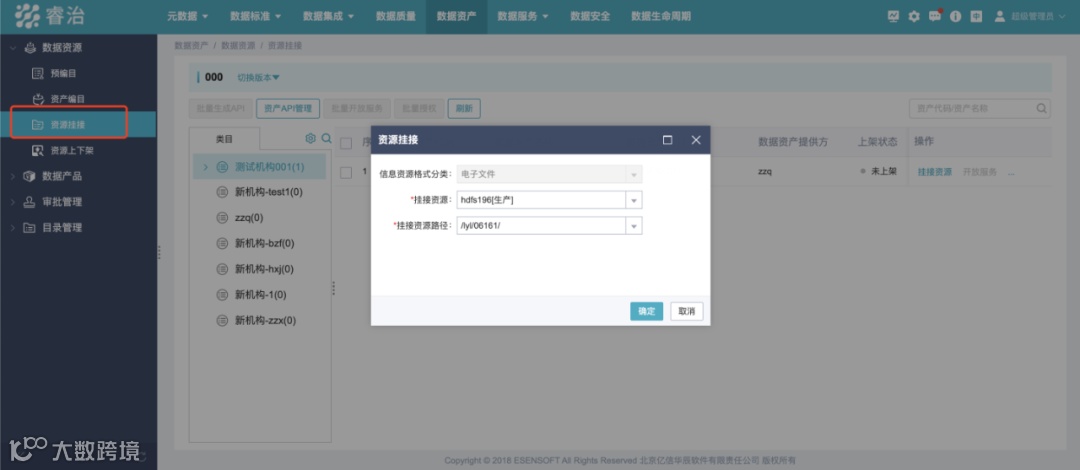Image resolution: width=1080 pixels, height=470 pixels.
Task: Click the info icon in header
Action: click(x=955, y=16)
